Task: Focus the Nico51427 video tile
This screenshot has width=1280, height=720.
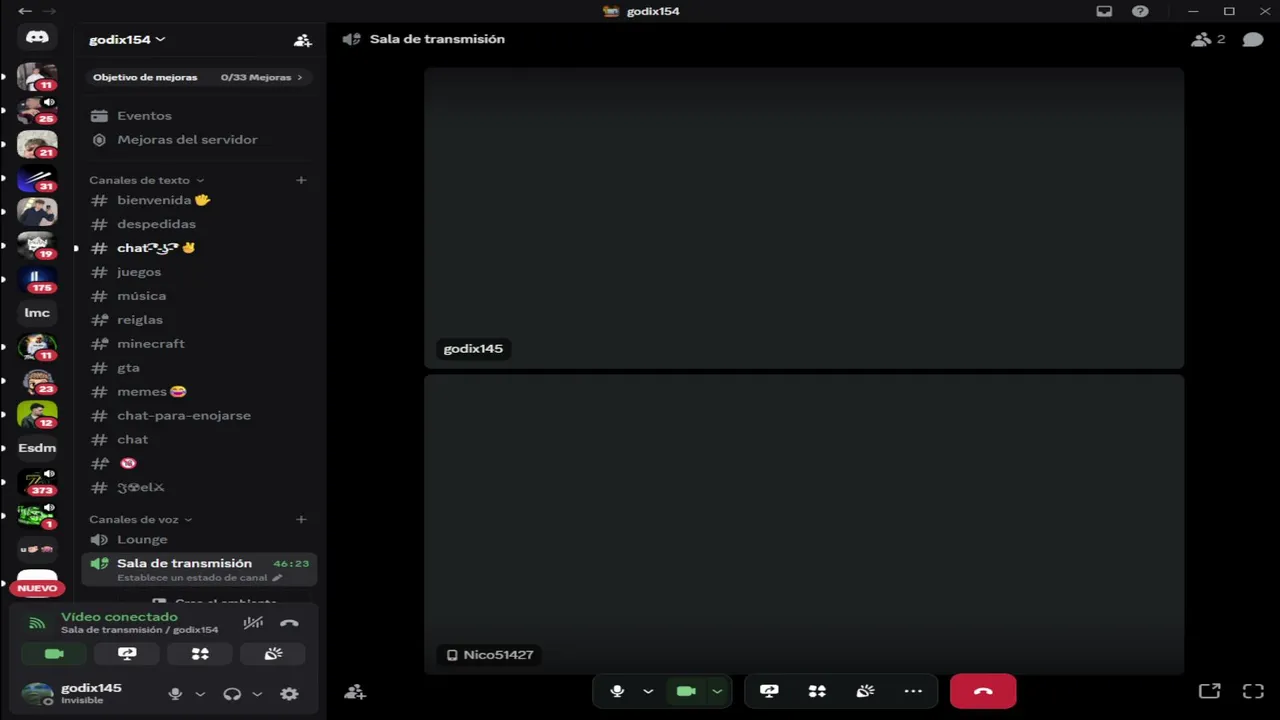Action: [x=804, y=524]
